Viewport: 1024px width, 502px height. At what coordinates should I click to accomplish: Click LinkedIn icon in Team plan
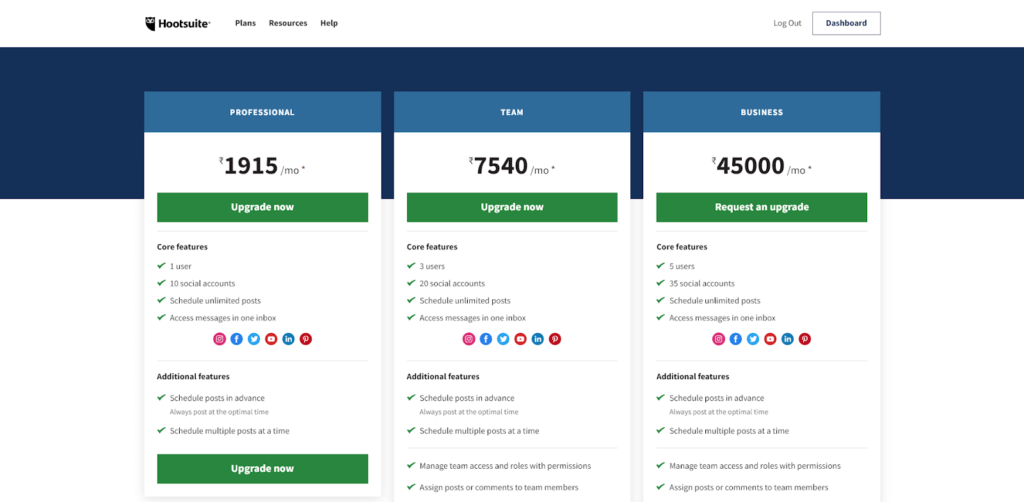tap(537, 339)
